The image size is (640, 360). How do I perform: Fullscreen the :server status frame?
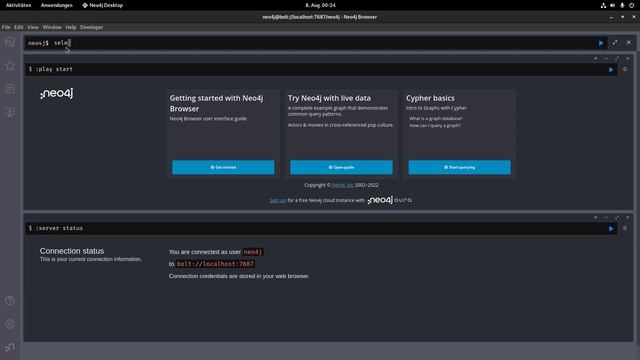(x=617, y=218)
